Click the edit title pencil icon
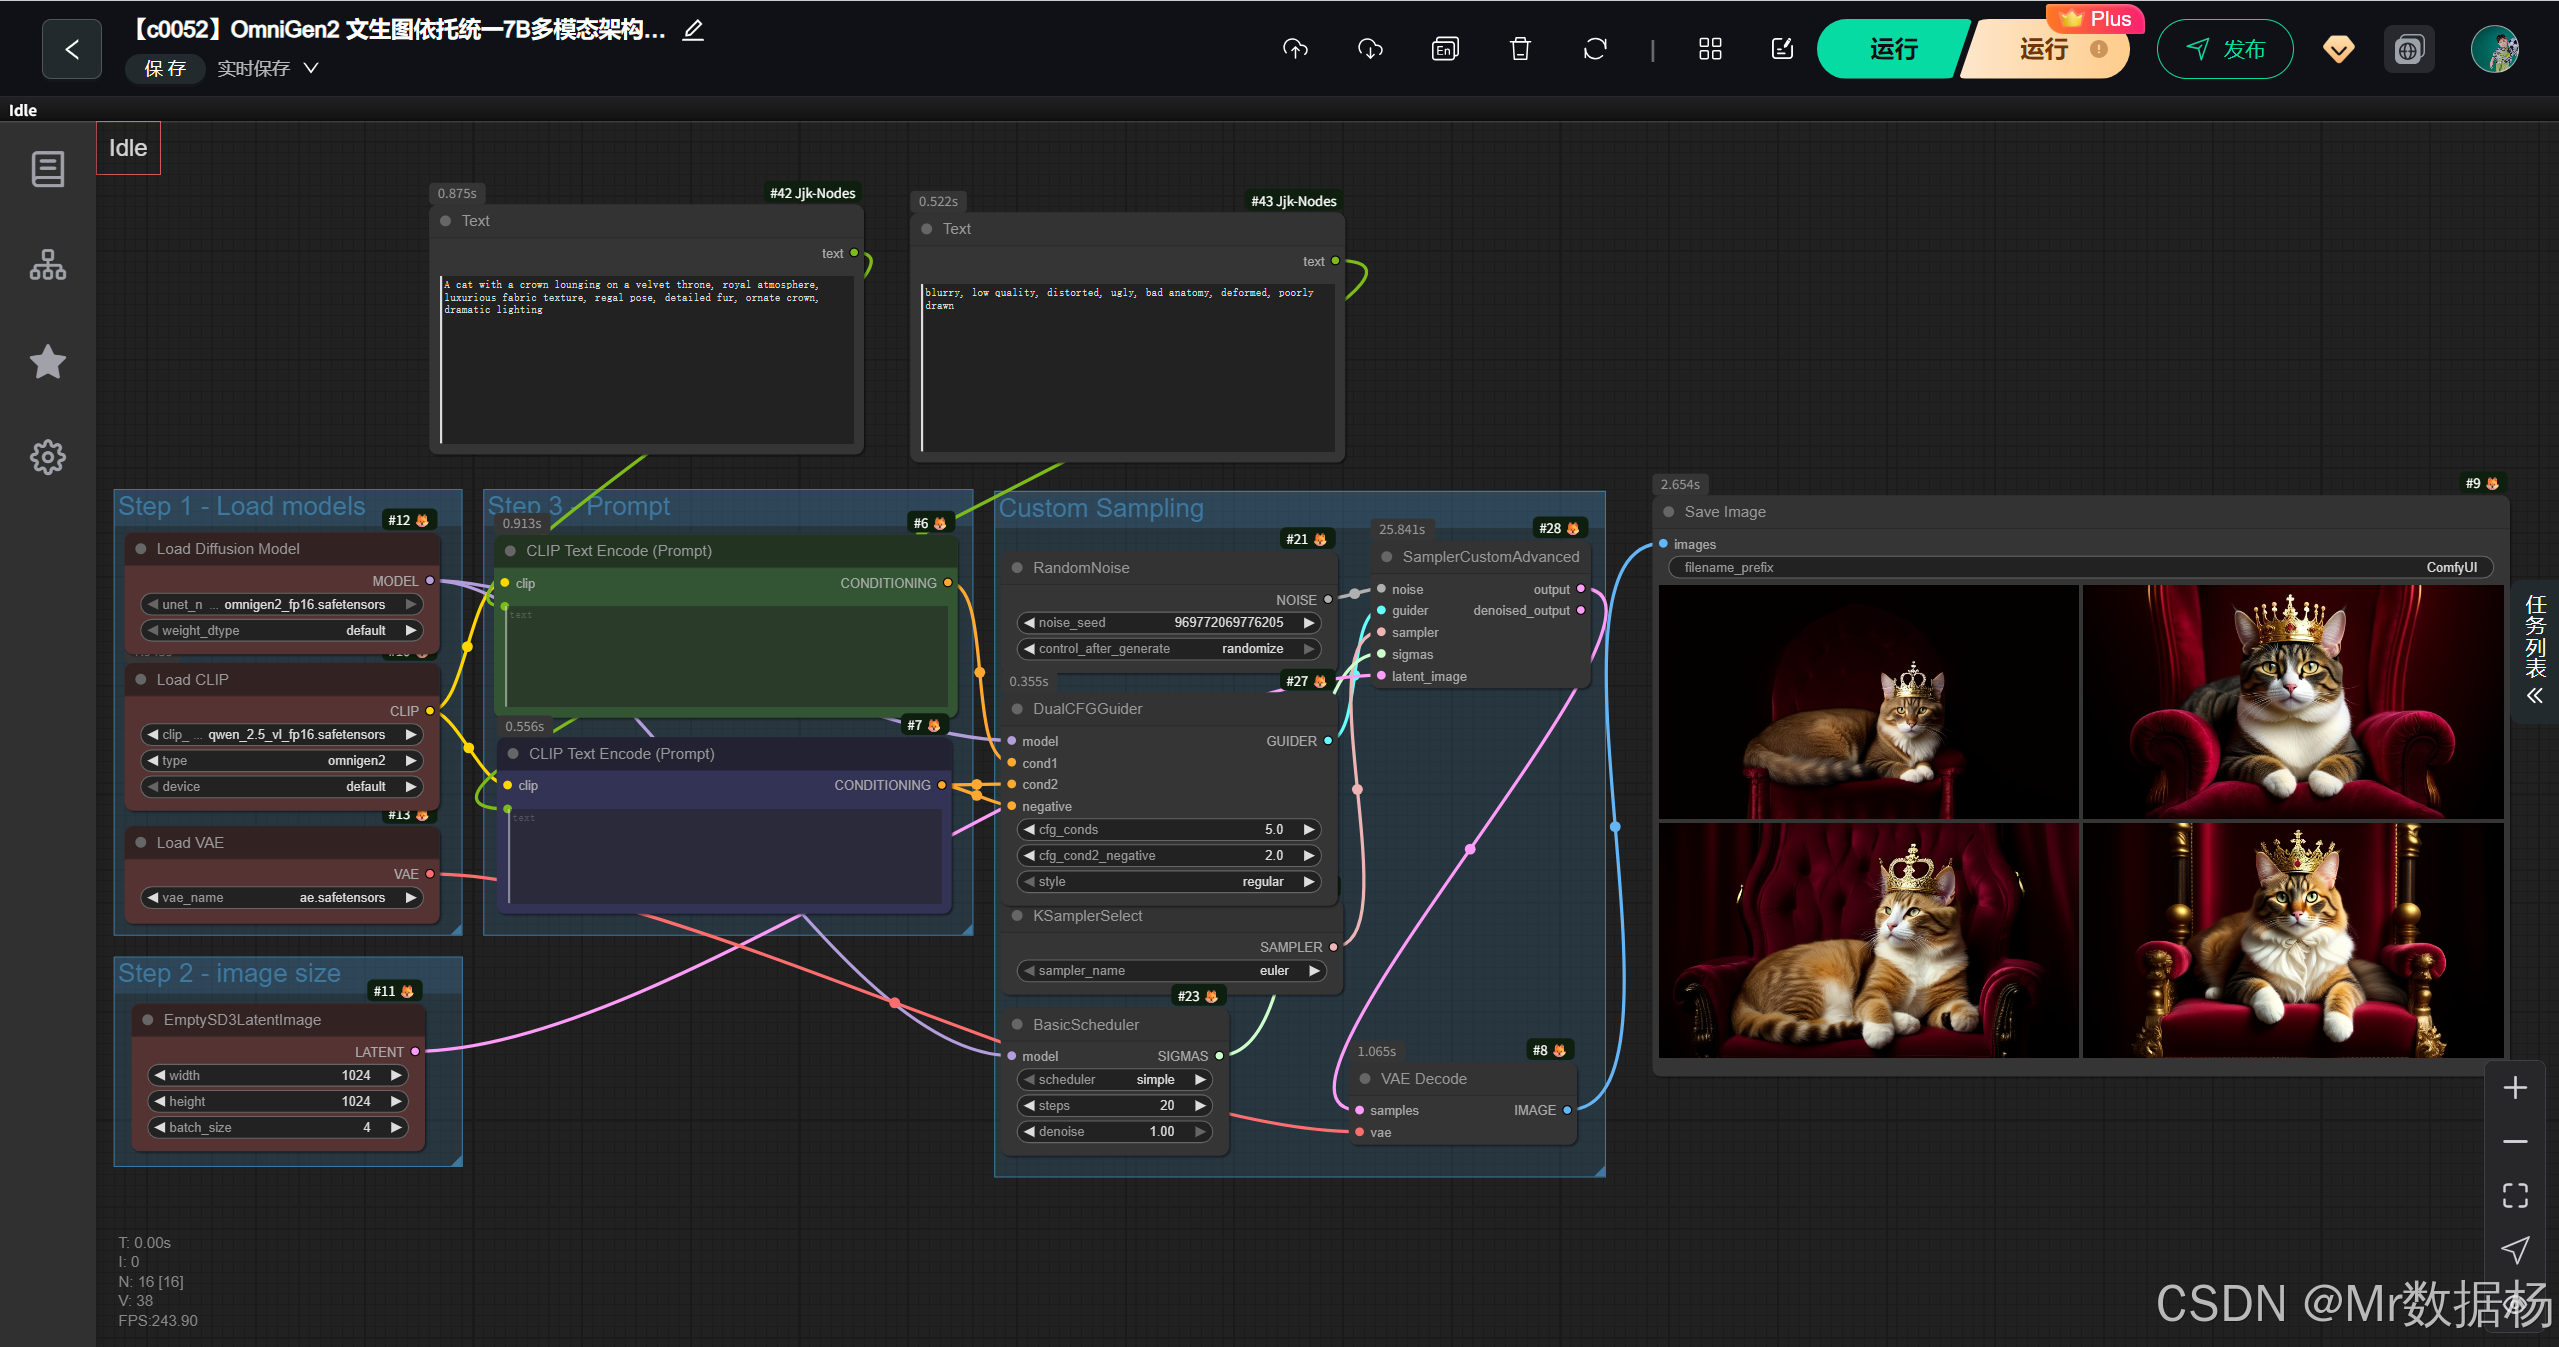This screenshot has height=1347, width=2559. pos(693,30)
